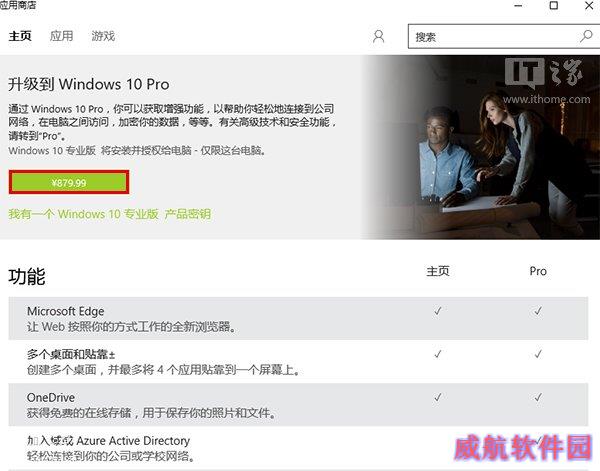Click 多个桌面和贴靠 checkmark under Pro column
This screenshot has height=471, width=600.
(x=538, y=354)
